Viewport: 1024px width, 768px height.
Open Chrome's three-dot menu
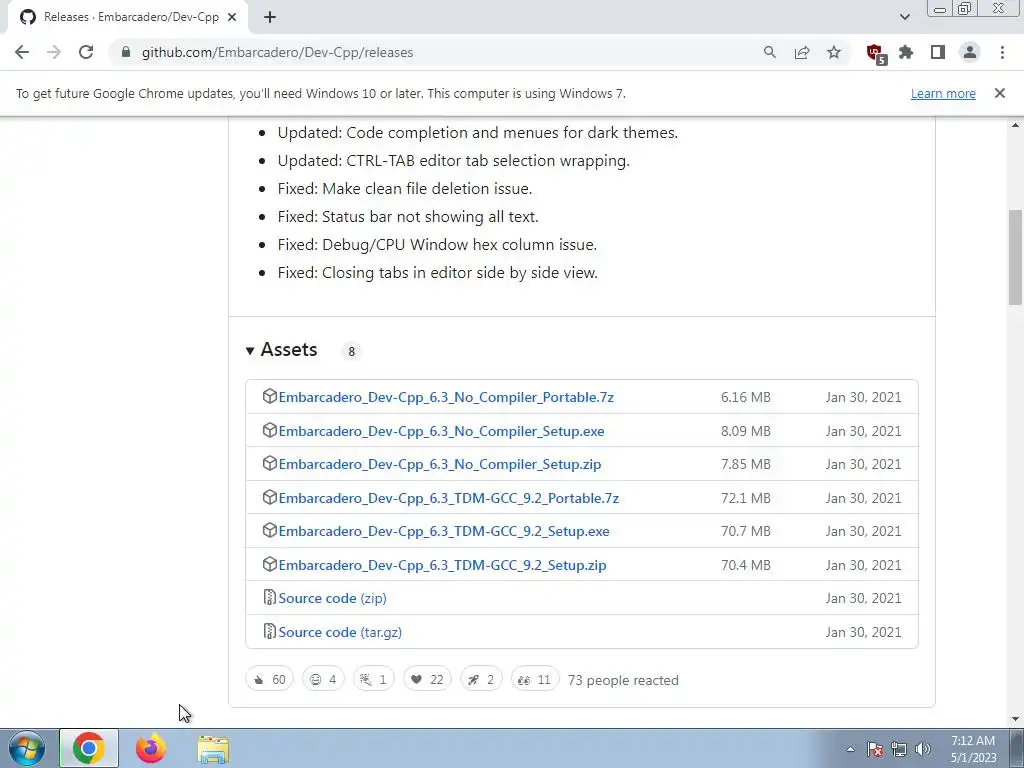(1002, 52)
